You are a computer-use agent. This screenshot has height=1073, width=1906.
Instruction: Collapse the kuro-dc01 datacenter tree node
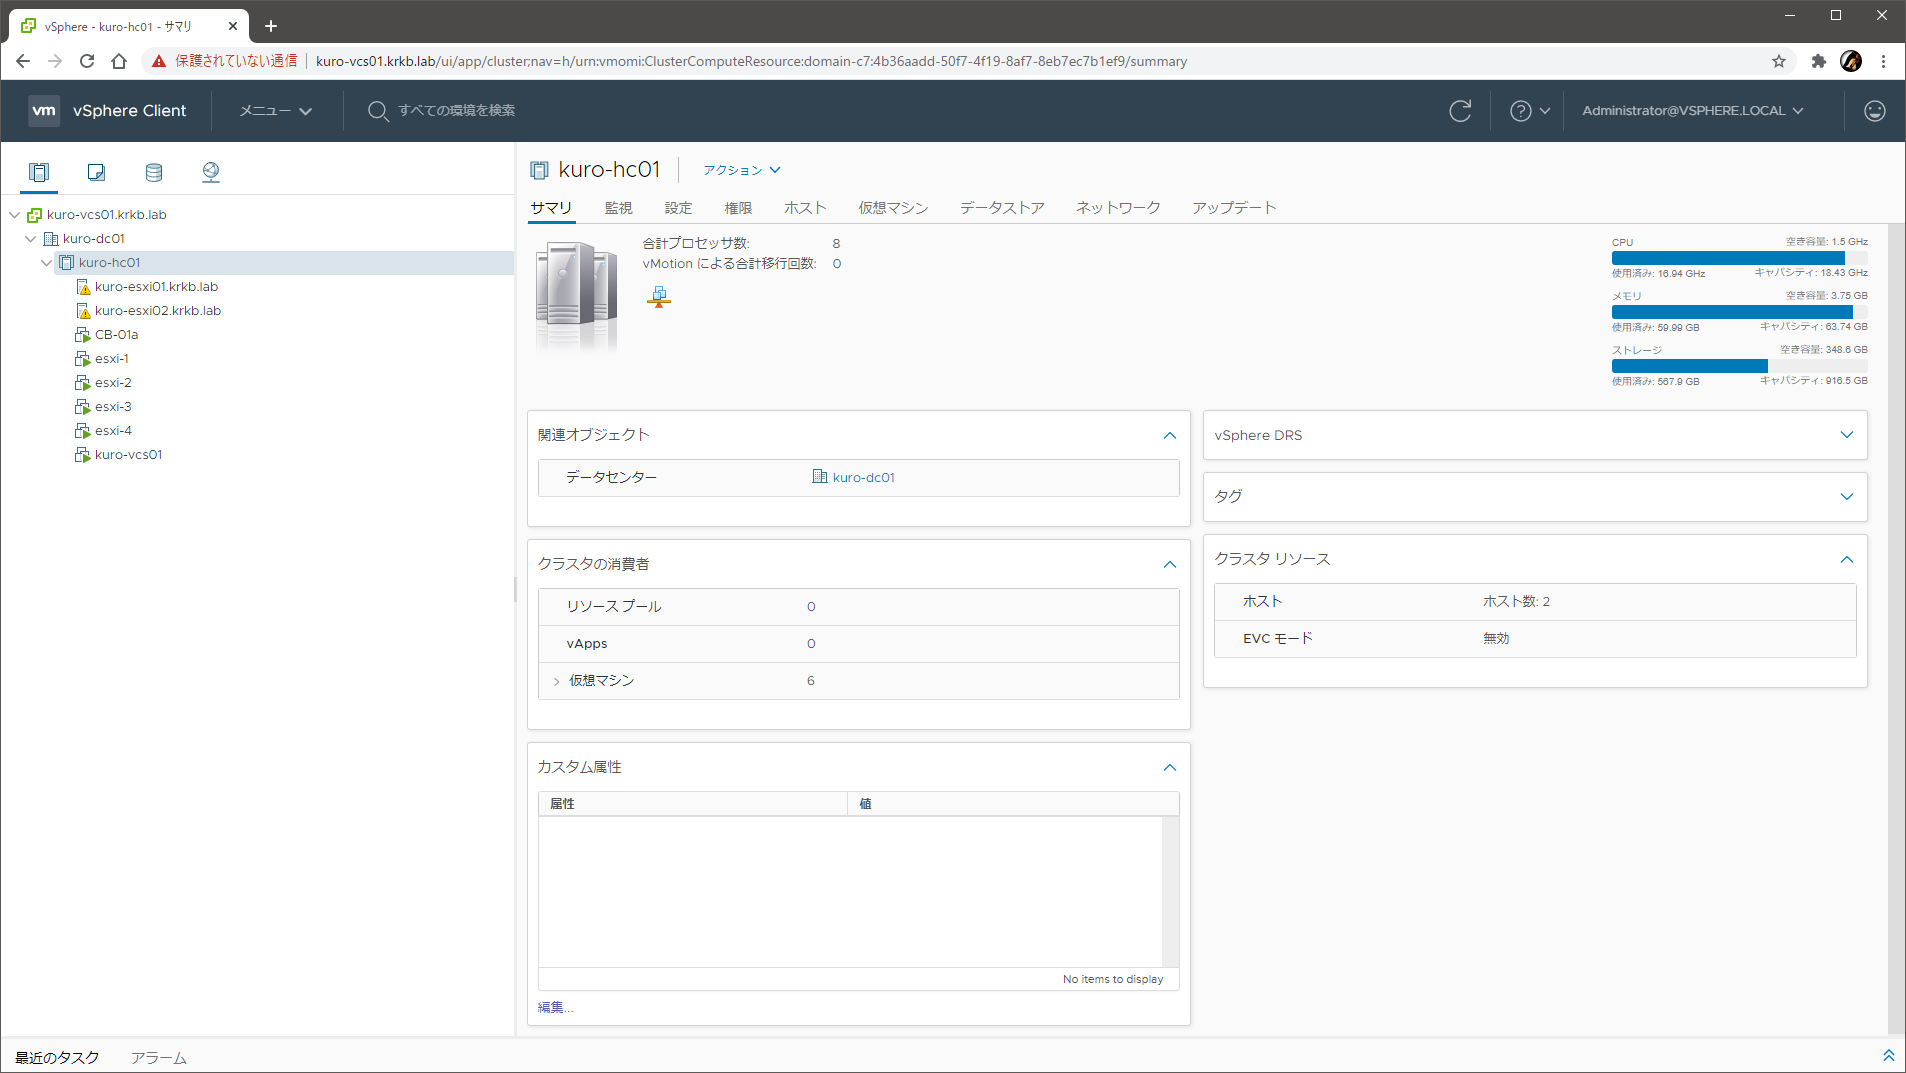click(31, 239)
